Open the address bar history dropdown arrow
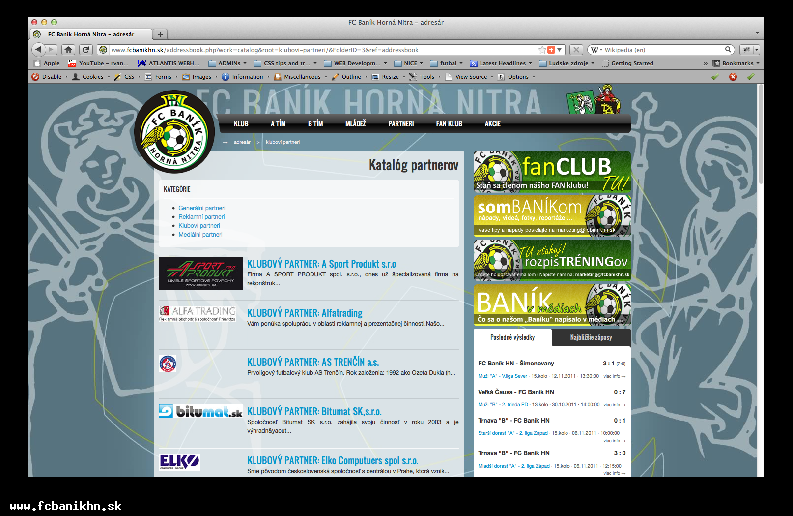Screen dimensions: 793x516 click(x=559, y=50)
